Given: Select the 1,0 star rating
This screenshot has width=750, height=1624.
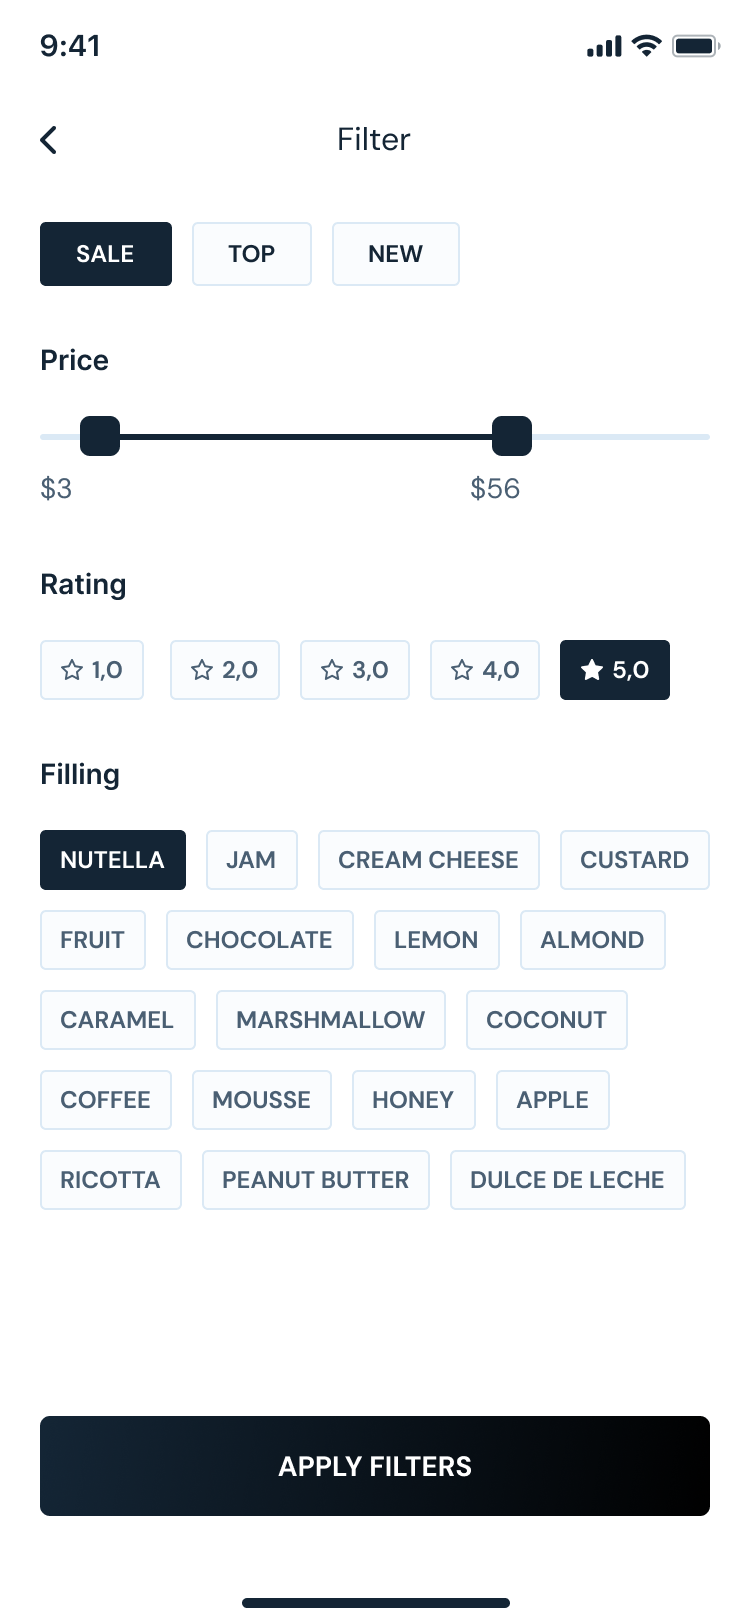Looking at the screenshot, I should tap(92, 670).
